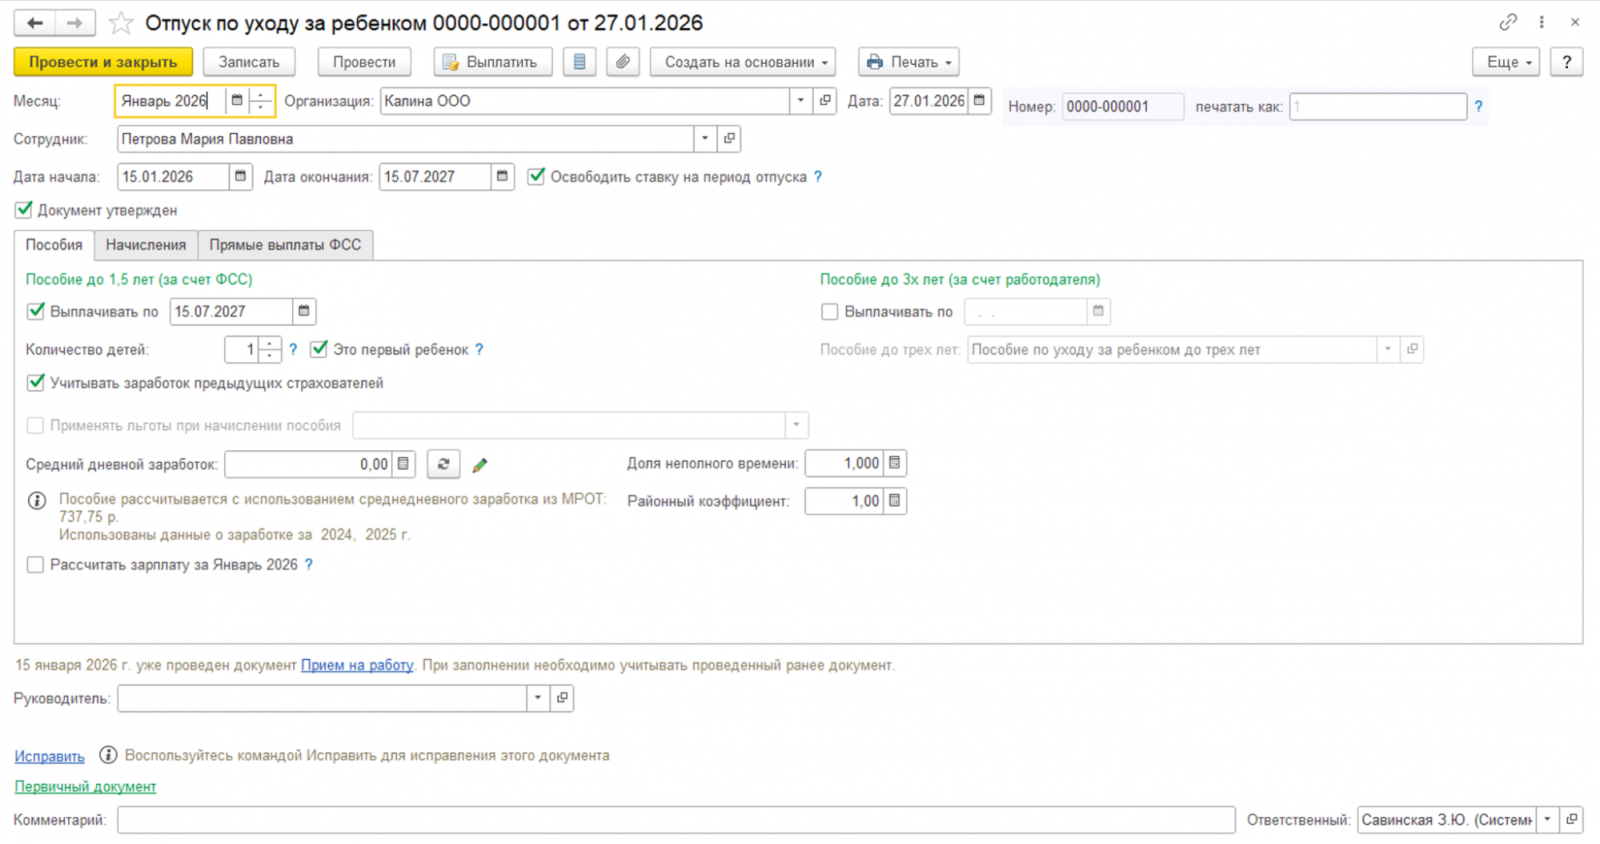This screenshot has width=1600, height=844.
Task: Click into Комментарий input field
Action: click(676, 820)
